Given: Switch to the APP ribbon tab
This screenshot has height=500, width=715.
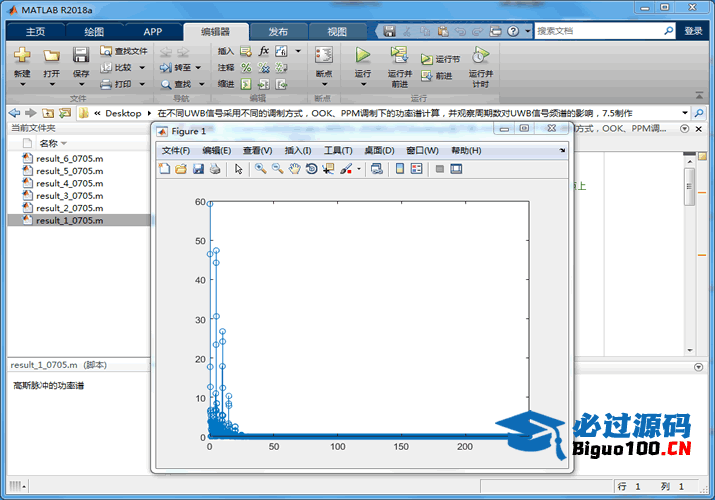Looking at the screenshot, I should point(153,31).
